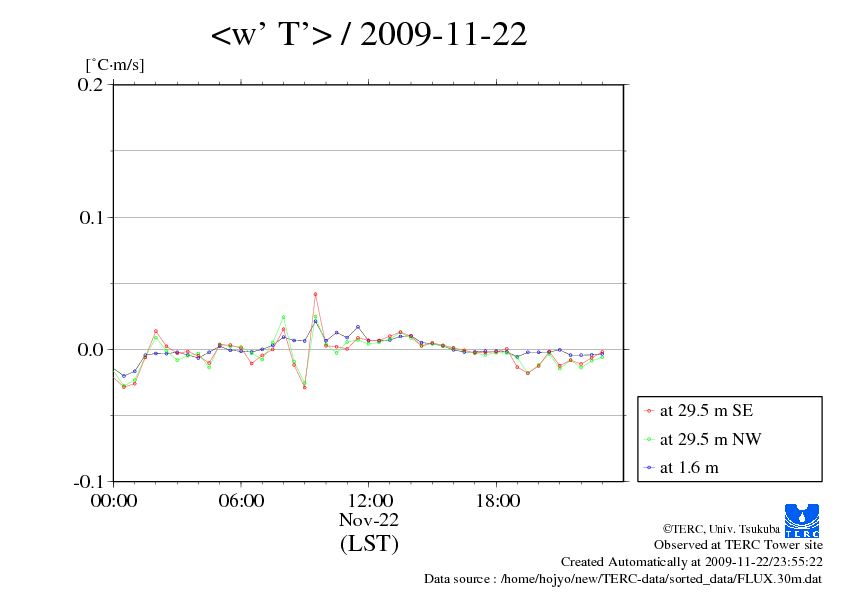This screenshot has height=595, width=842.
Task: Click the TERC logo icon
Action: click(x=802, y=521)
